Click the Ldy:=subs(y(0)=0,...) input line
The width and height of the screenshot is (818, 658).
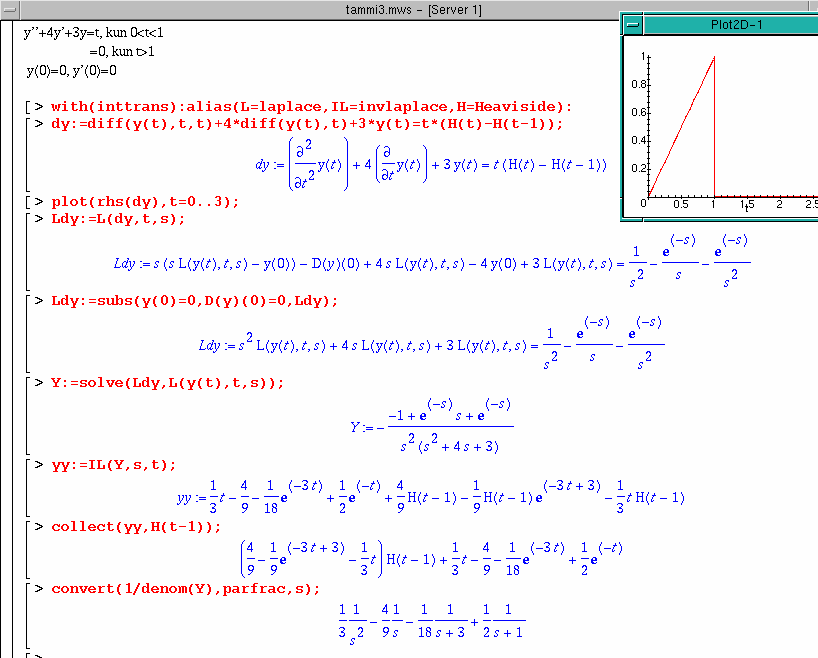[194, 301]
